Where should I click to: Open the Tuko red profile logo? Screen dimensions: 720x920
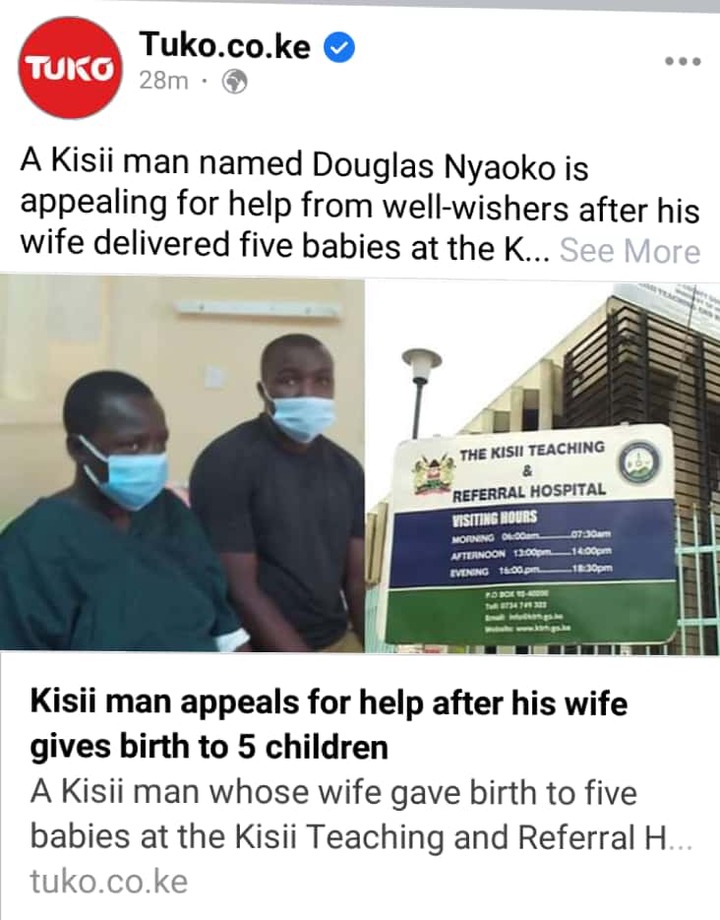tap(71, 67)
